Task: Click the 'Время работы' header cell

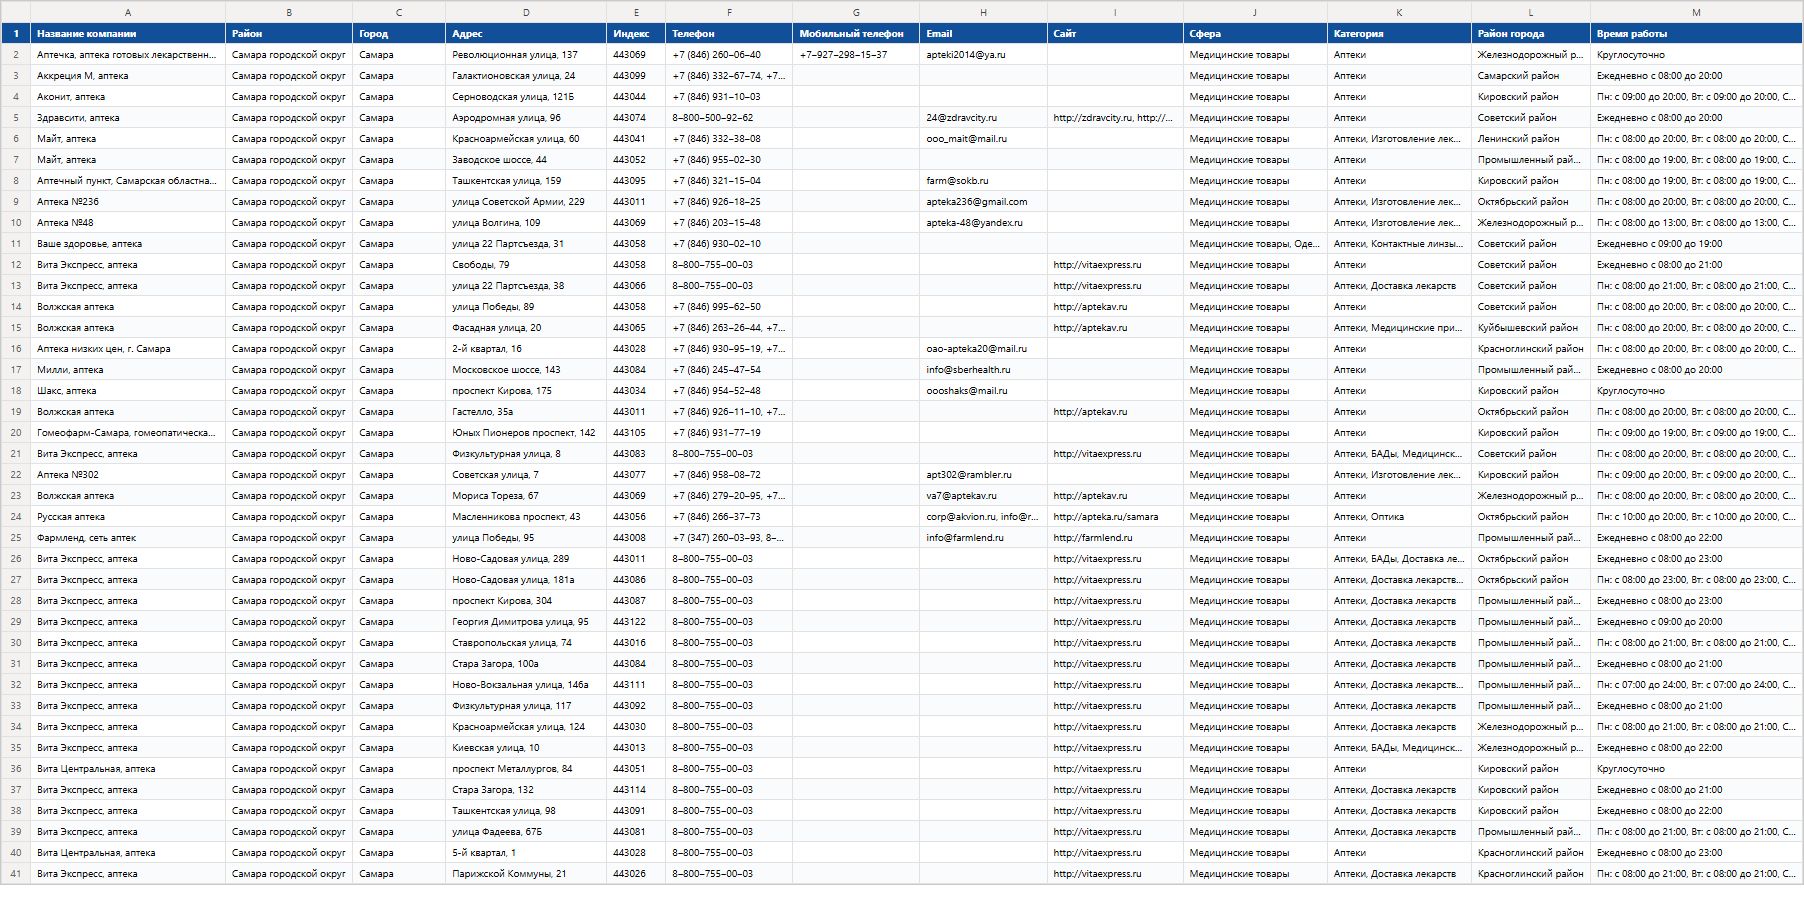Action: coord(1696,34)
